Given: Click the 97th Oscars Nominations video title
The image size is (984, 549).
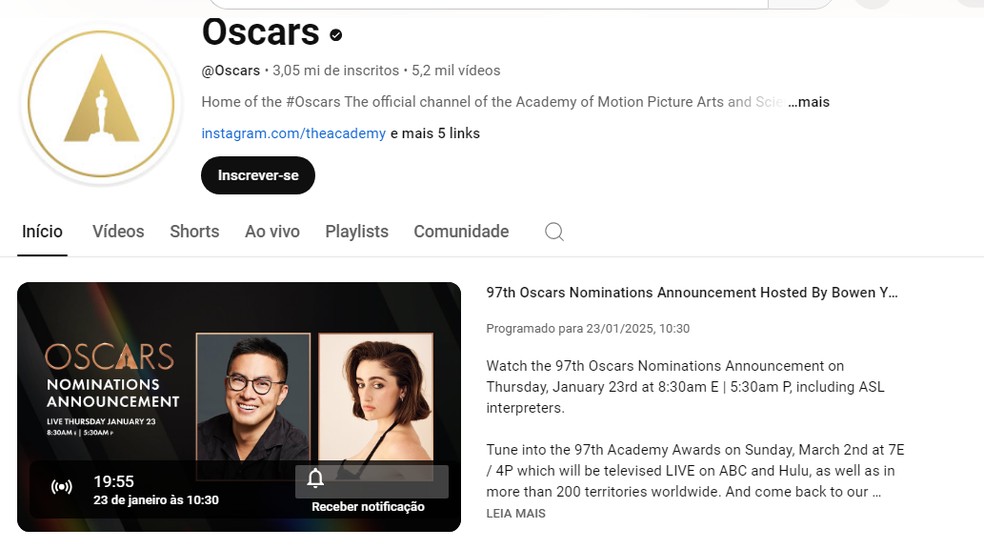Looking at the screenshot, I should point(692,293).
